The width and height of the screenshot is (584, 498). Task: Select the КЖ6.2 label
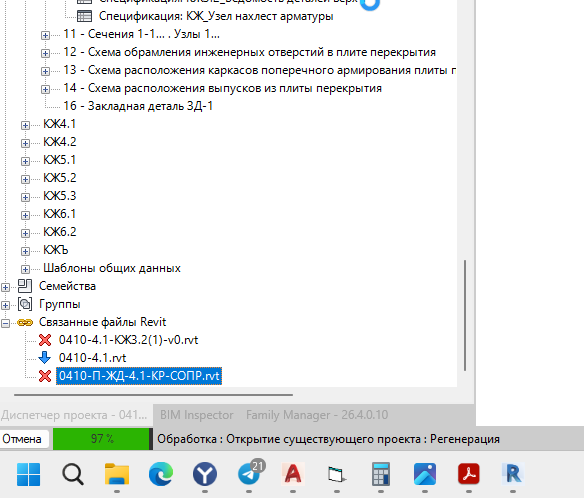[x=60, y=232]
